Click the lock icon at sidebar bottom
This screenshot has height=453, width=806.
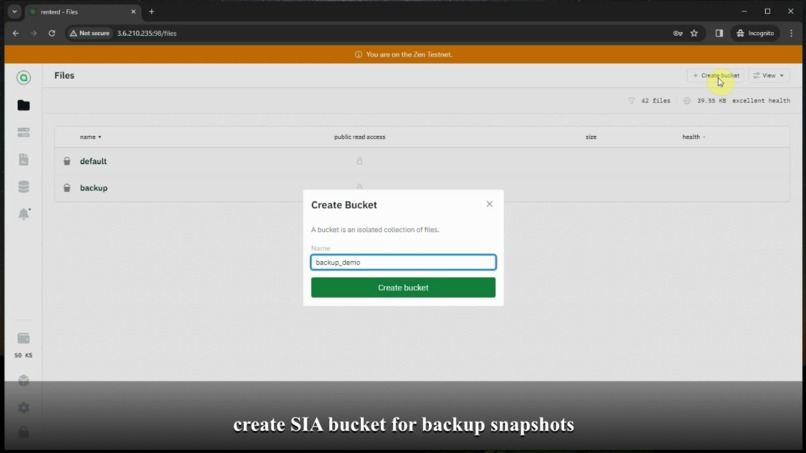pos(24,432)
